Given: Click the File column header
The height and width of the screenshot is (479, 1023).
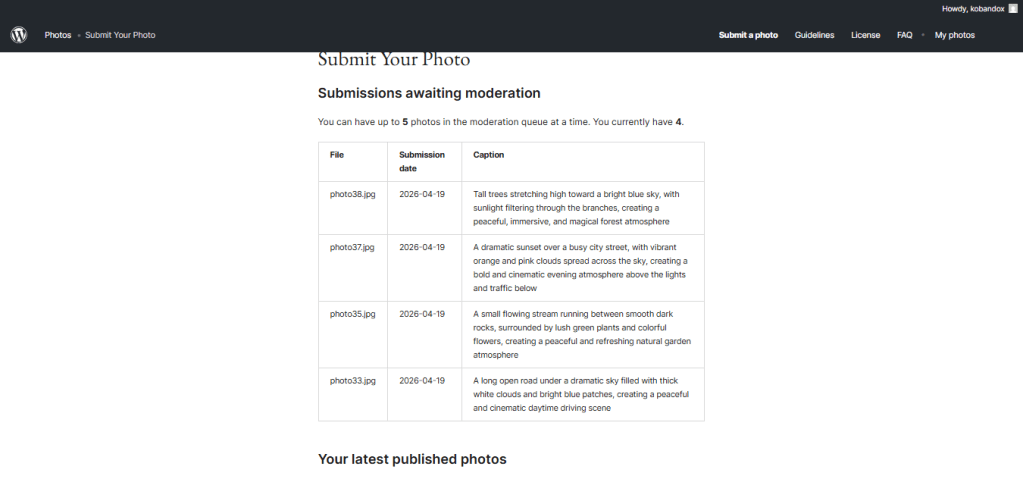Looking at the screenshot, I should tap(336, 155).
